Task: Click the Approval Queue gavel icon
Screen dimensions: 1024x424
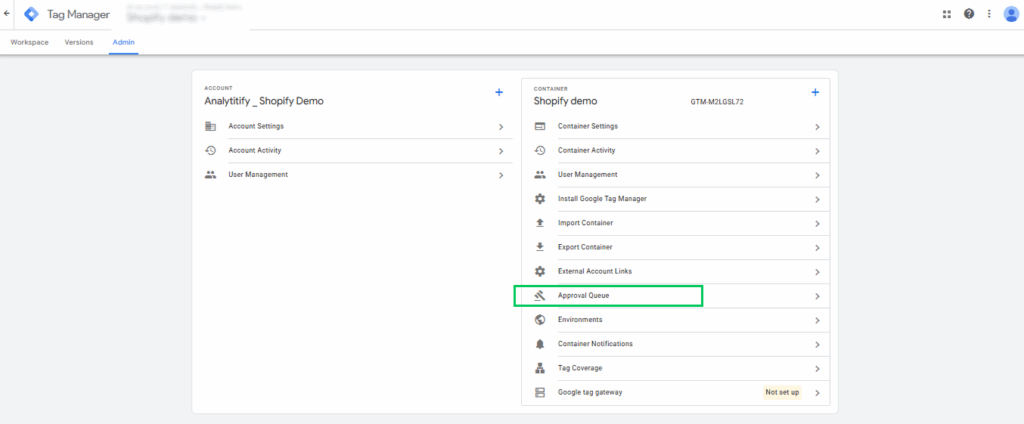Action: 539,296
